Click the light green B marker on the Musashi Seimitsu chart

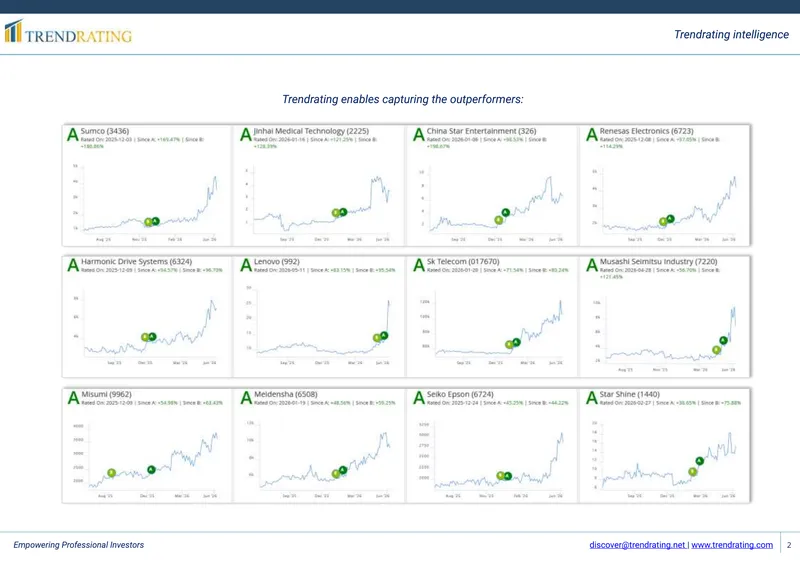tap(716, 350)
